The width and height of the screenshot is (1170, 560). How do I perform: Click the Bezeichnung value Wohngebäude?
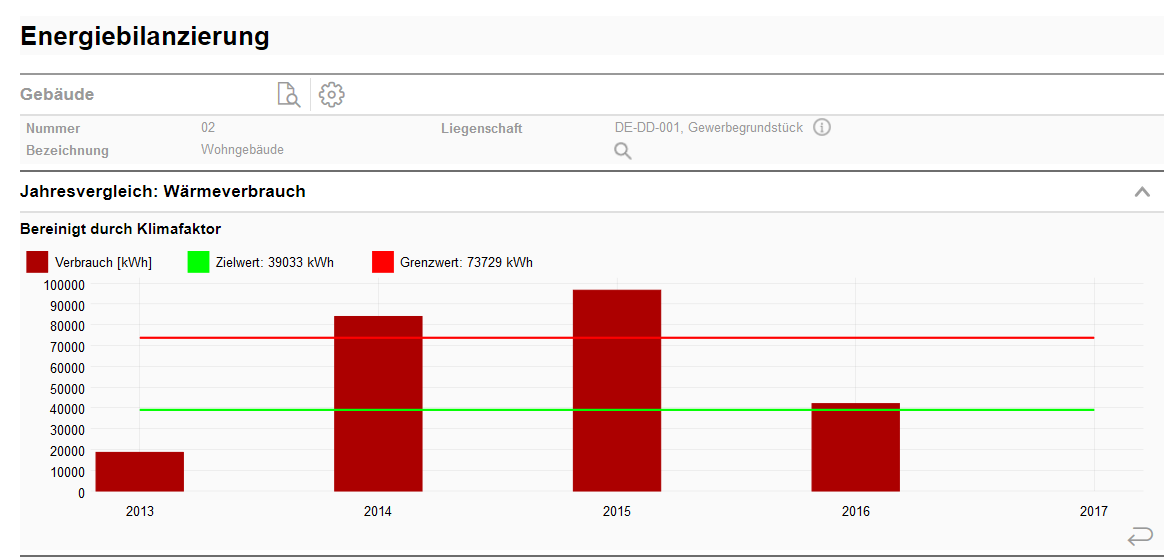tap(242, 150)
